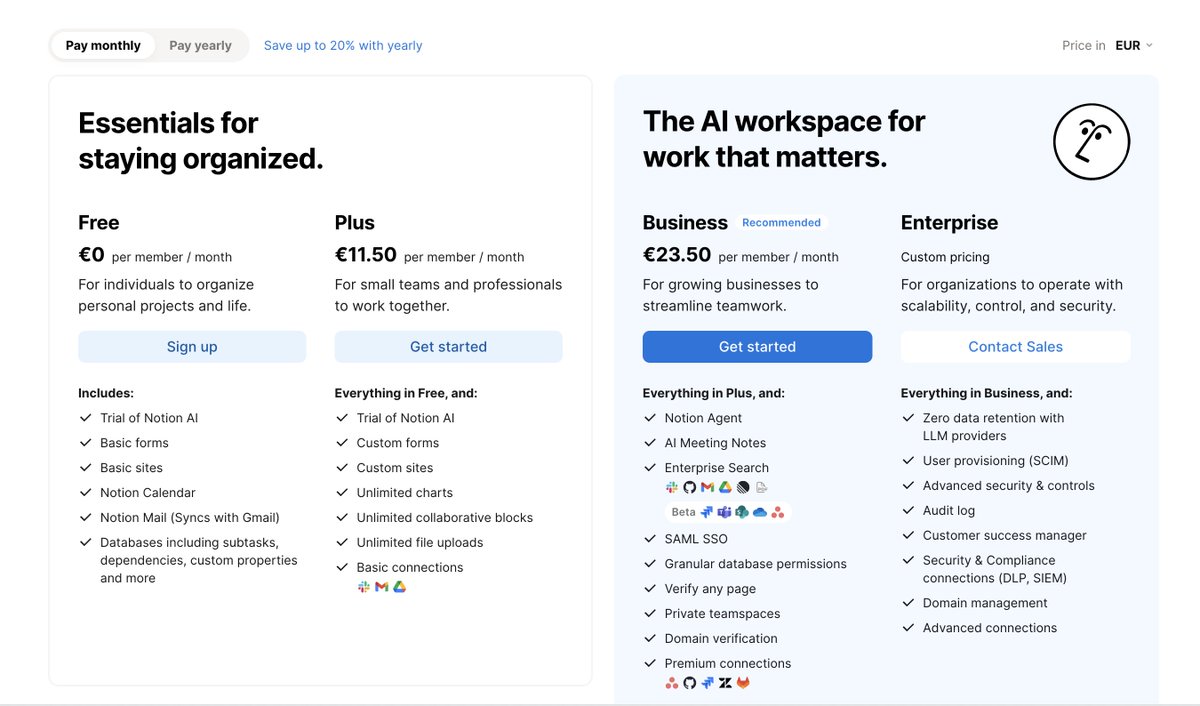Click the Linear icon under Enterprise Search
Screen dimensions: 1200x706
(743, 487)
